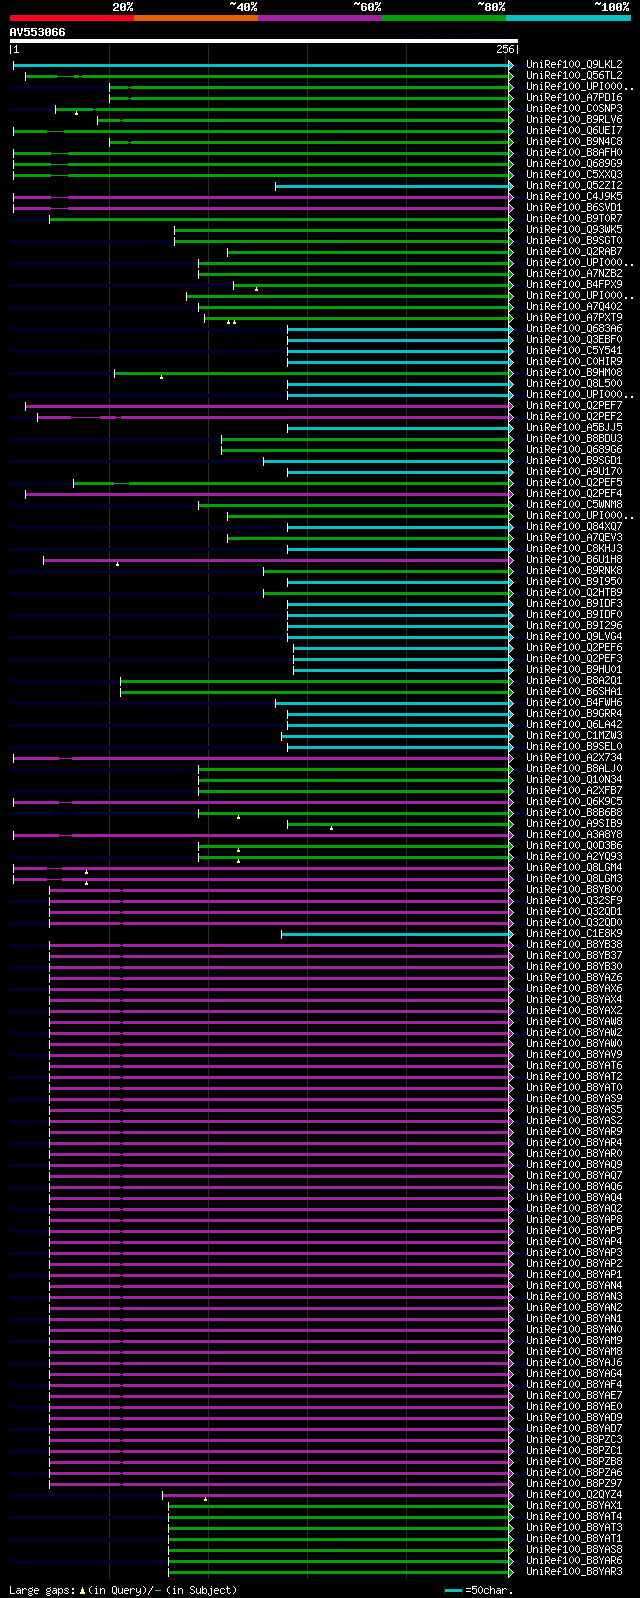640x1598 pixels.
Task: Click the UniRef100_C0HIR9 entry
Action: [x=574, y=361]
